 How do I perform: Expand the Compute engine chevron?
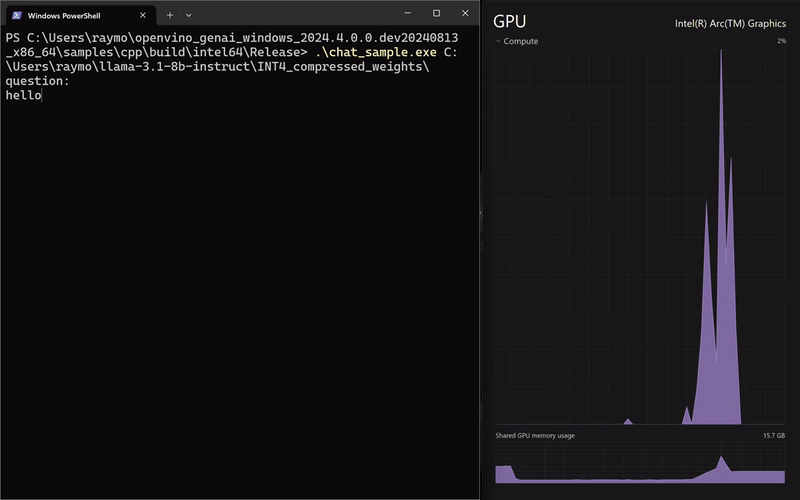pyautogui.click(x=499, y=42)
